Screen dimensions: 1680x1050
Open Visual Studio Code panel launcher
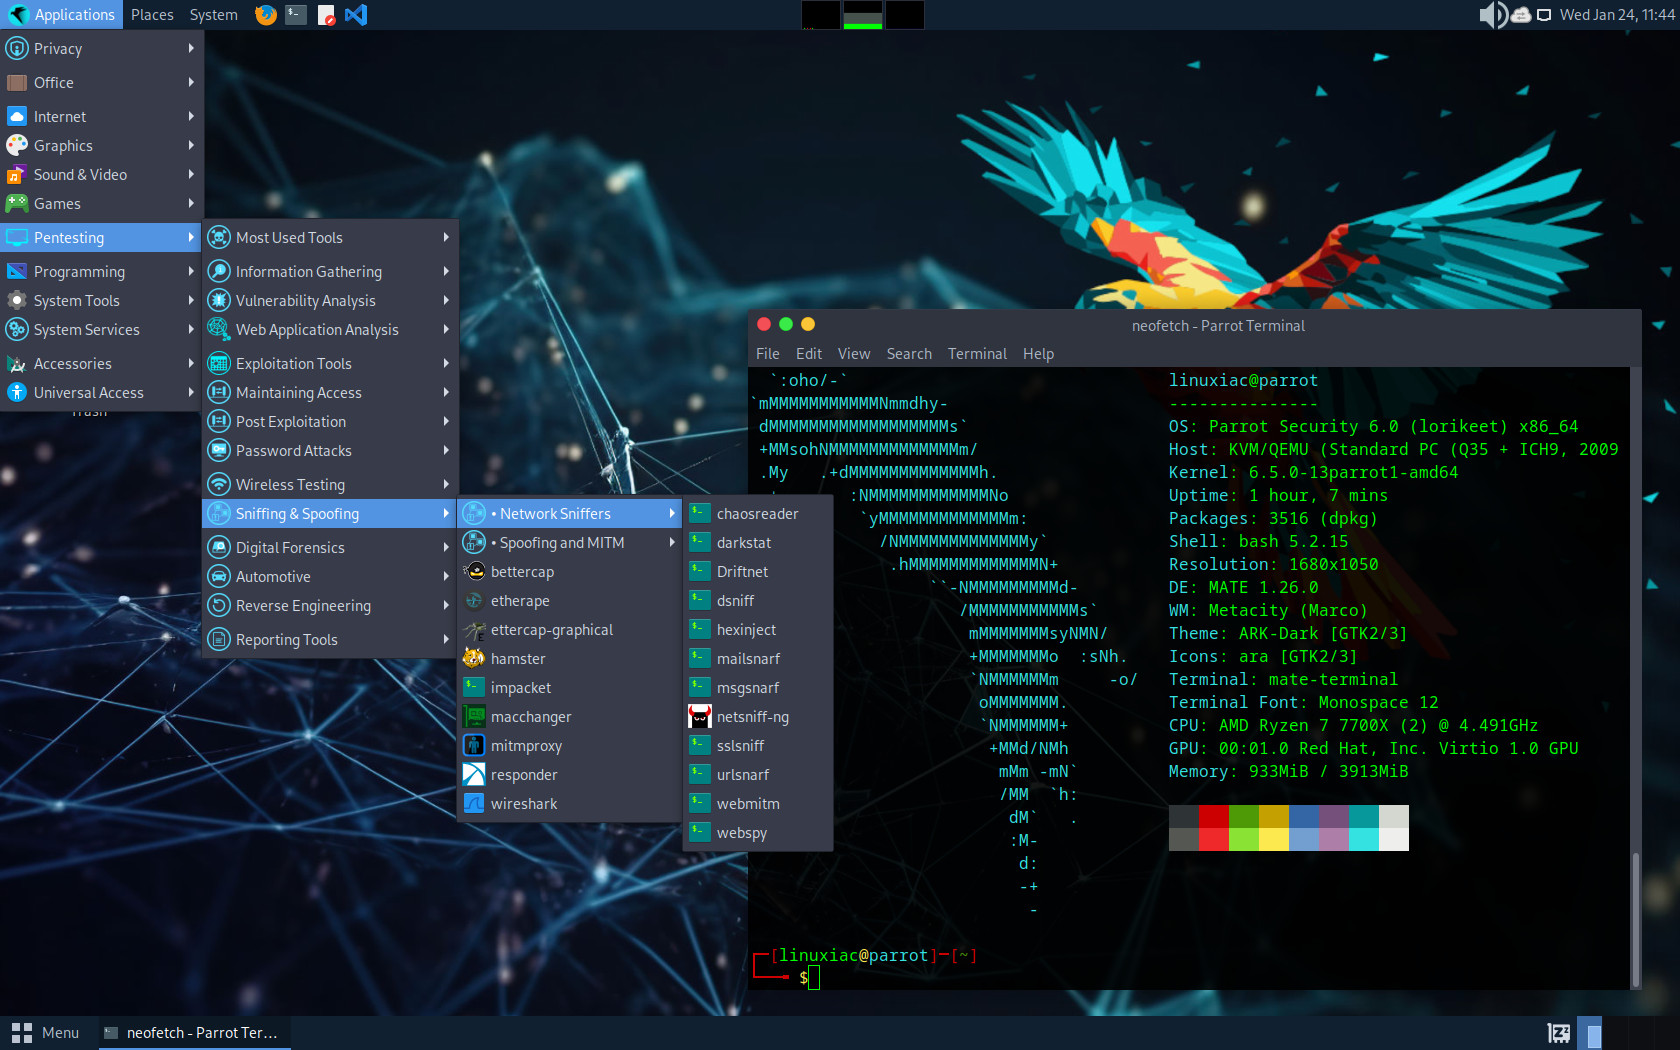(356, 15)
